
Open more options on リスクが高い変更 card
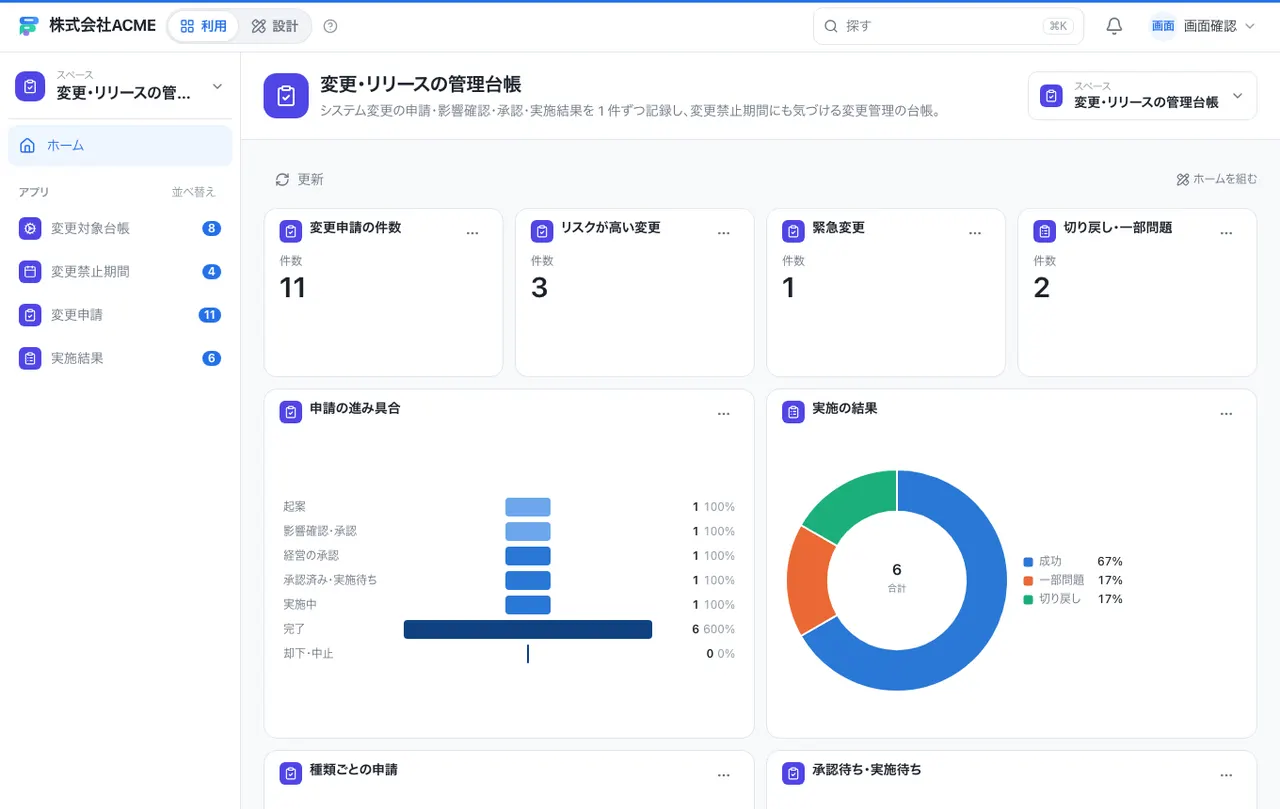point(724,233)
